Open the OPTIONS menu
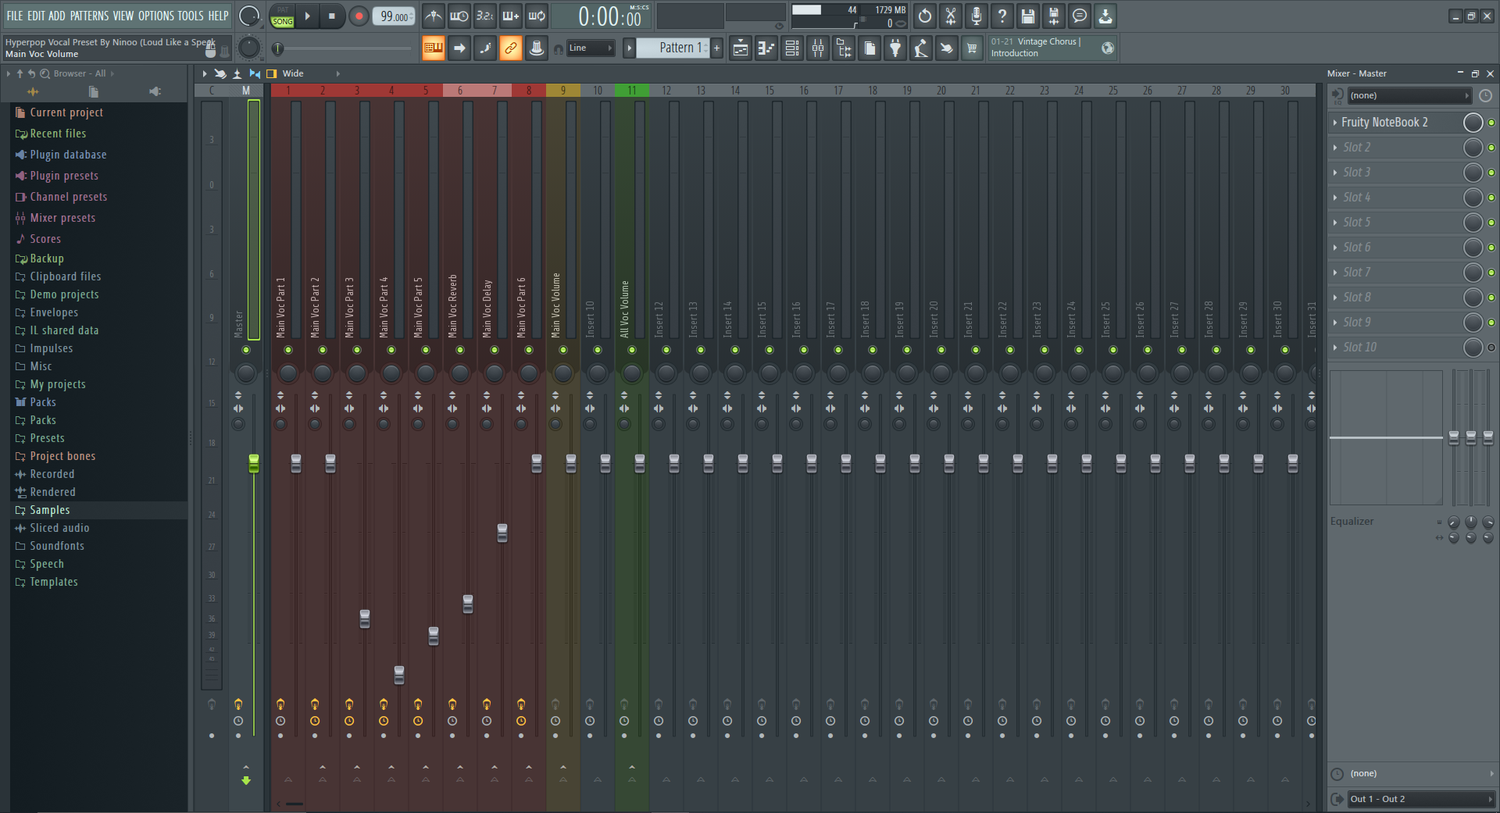The width and height of the screenshot is (1500, 813). tap(156, 16)
